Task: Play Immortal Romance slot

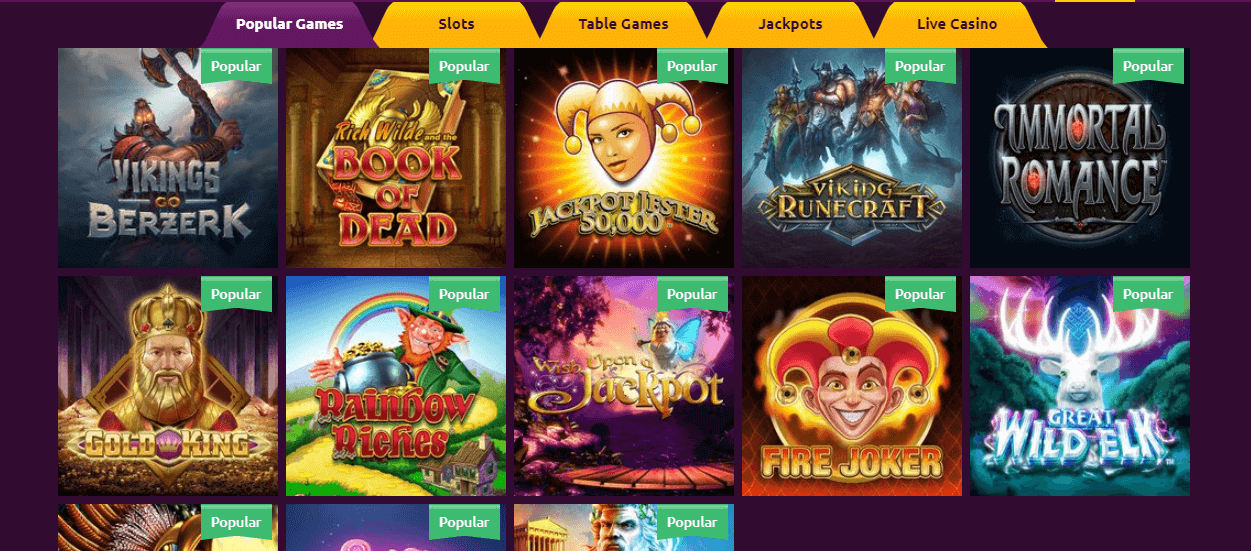Action: [1080, 158]
